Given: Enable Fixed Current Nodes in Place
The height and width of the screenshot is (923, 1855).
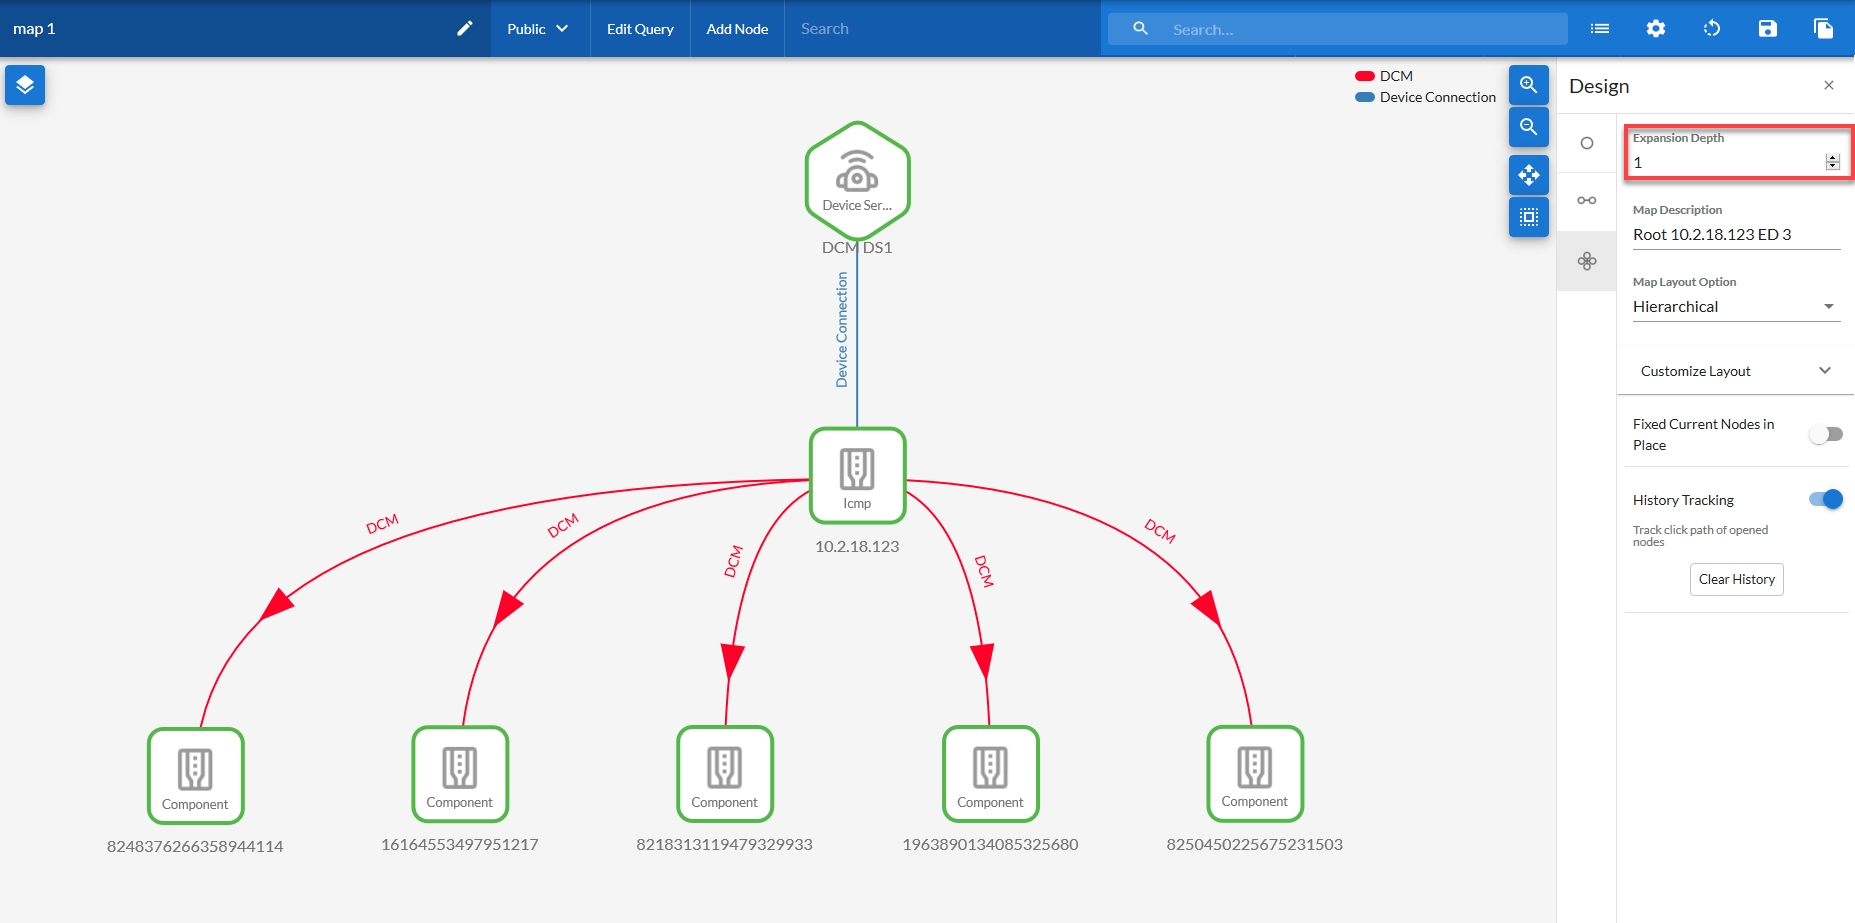Looking at the screenshot, I should click(x=1826, y=434).
